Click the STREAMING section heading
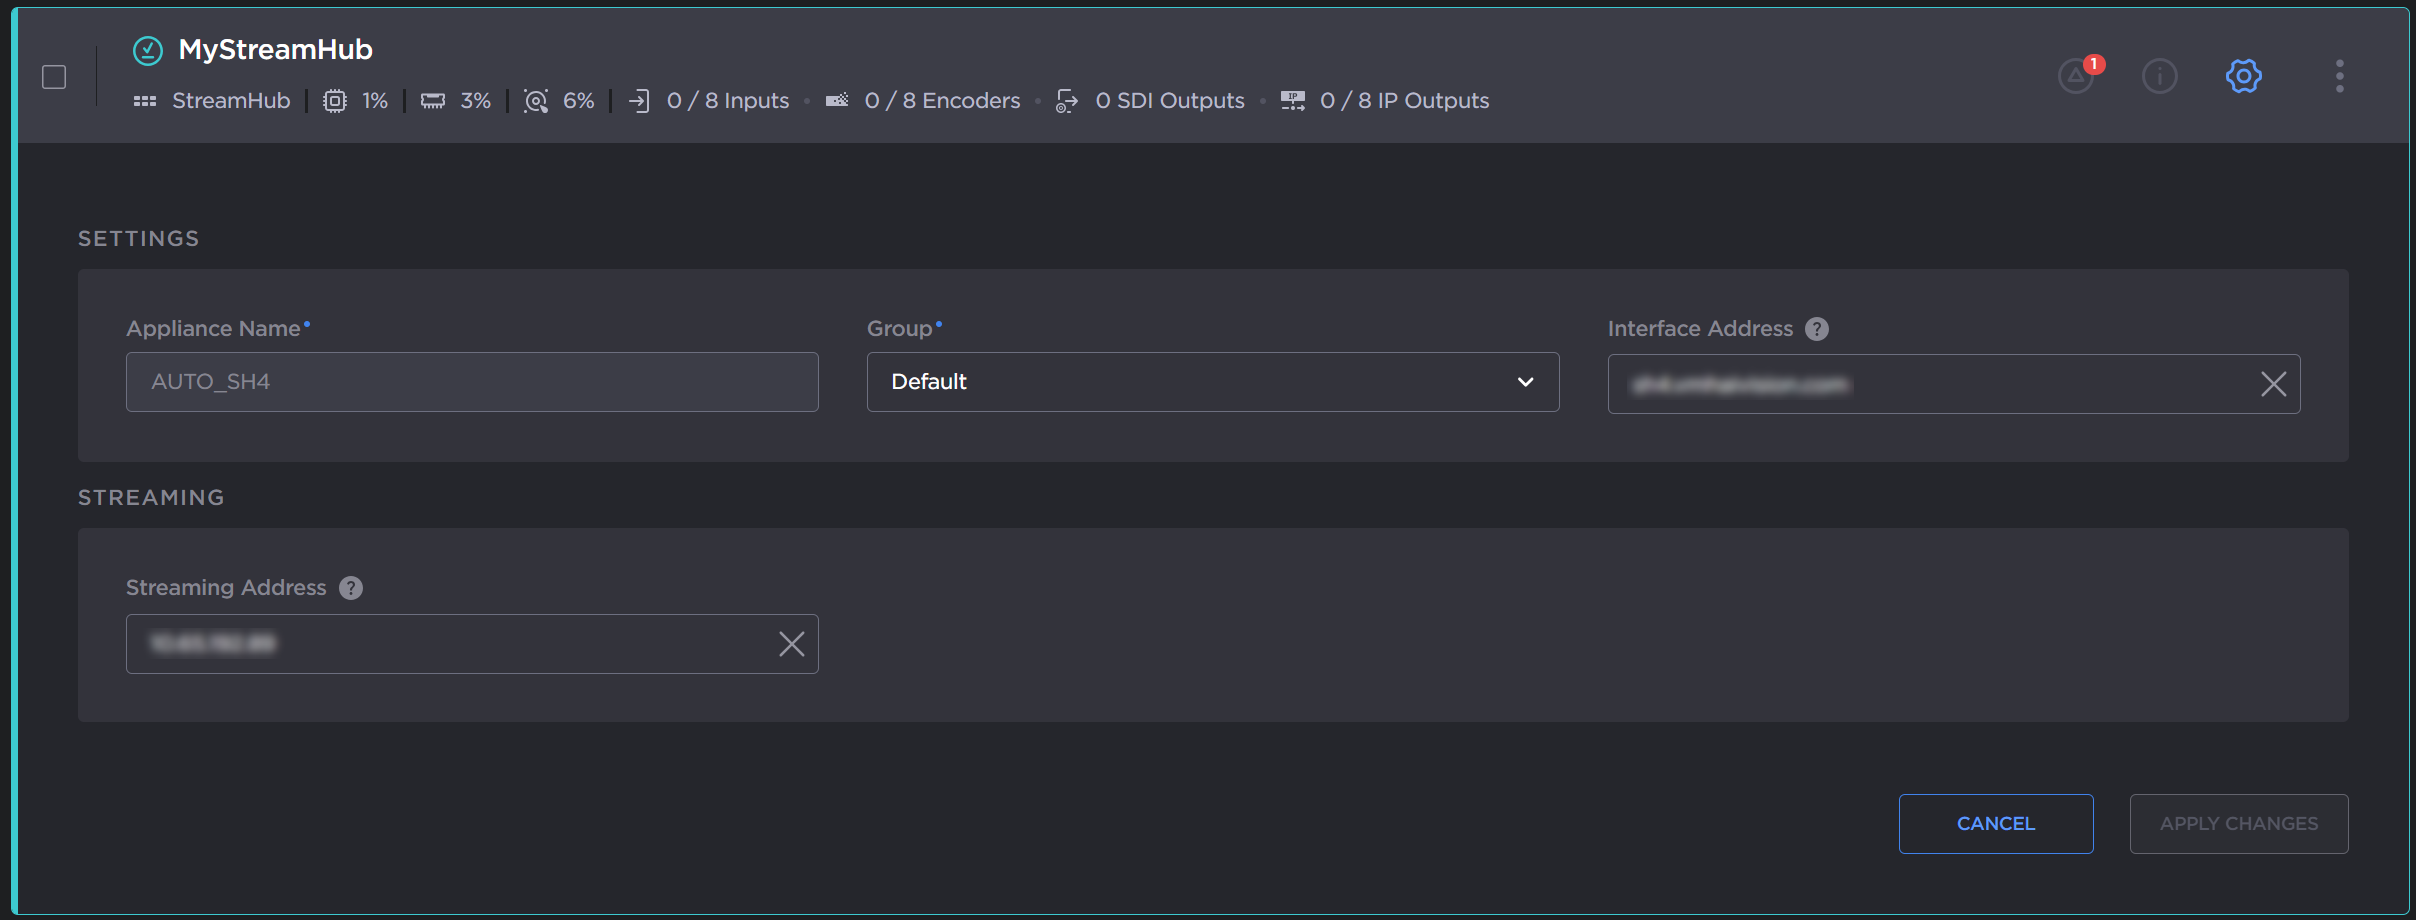2416x920 pixels. (x=151, y=498)
